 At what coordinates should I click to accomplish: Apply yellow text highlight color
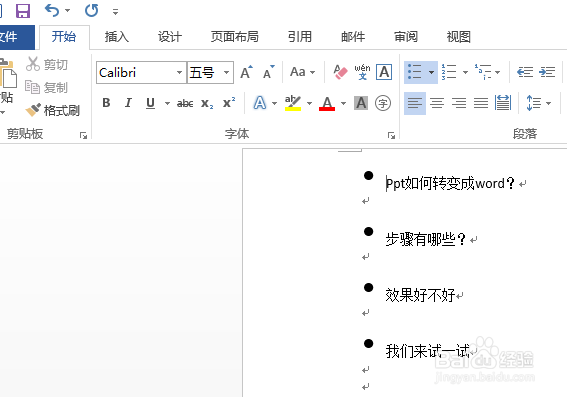coord(293,103)
